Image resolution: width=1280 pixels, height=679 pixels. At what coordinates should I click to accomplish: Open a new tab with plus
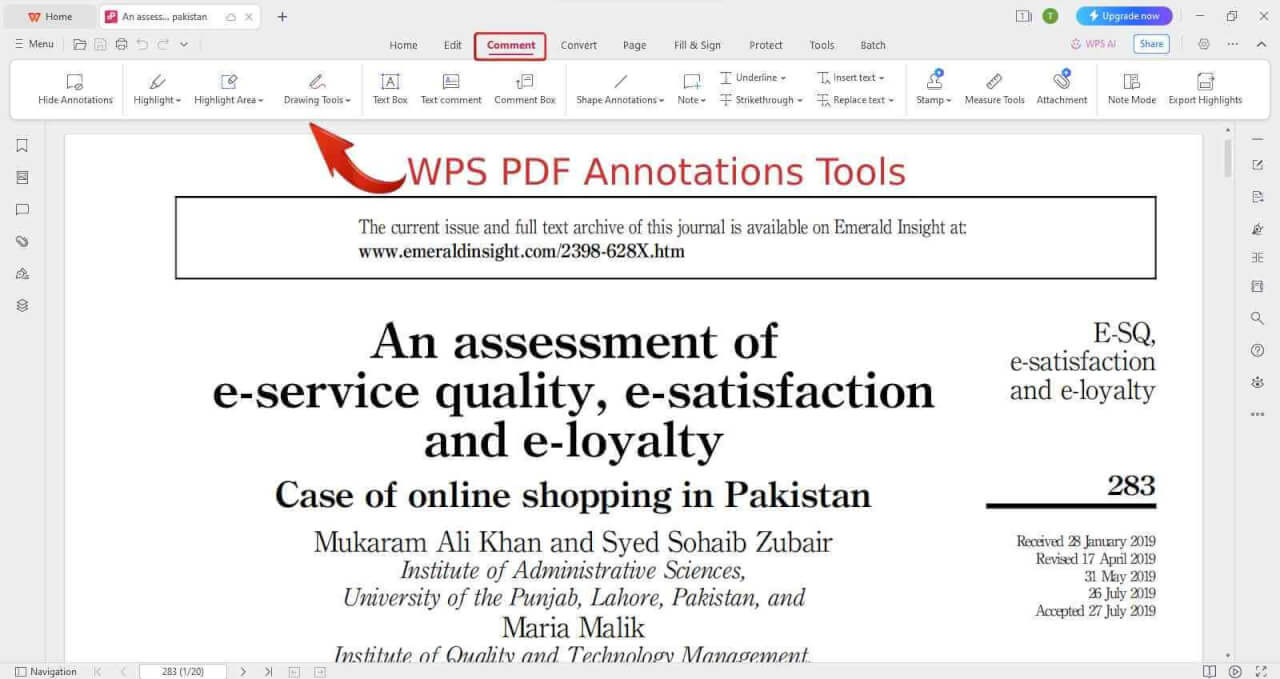pyautogui.click(x=282, y=16)
